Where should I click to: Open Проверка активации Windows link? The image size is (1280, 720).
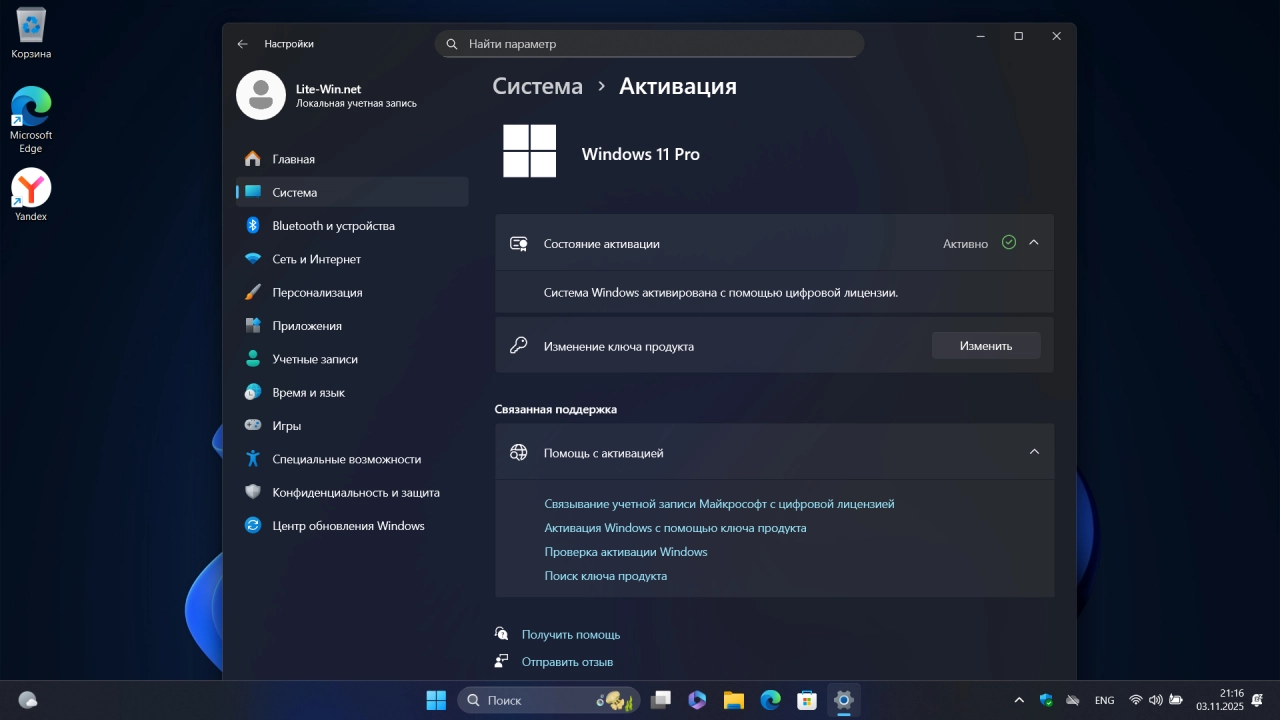pos(626,552)
